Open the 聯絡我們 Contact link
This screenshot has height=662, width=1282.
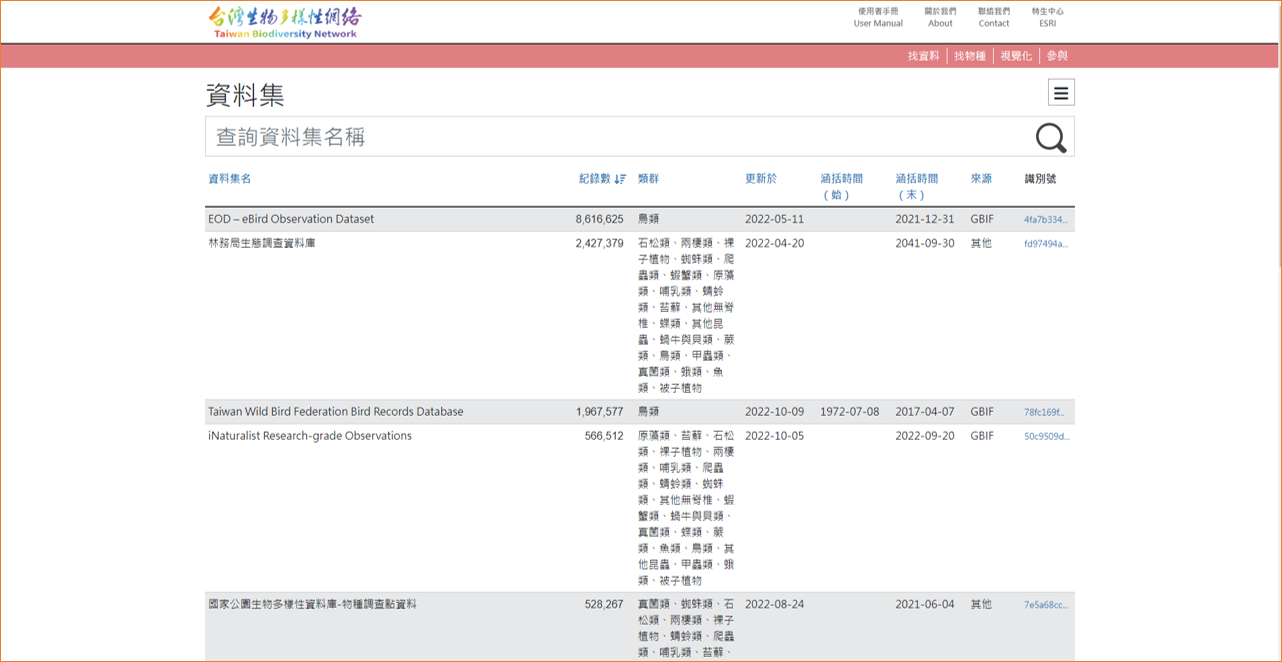click(994, 17)
